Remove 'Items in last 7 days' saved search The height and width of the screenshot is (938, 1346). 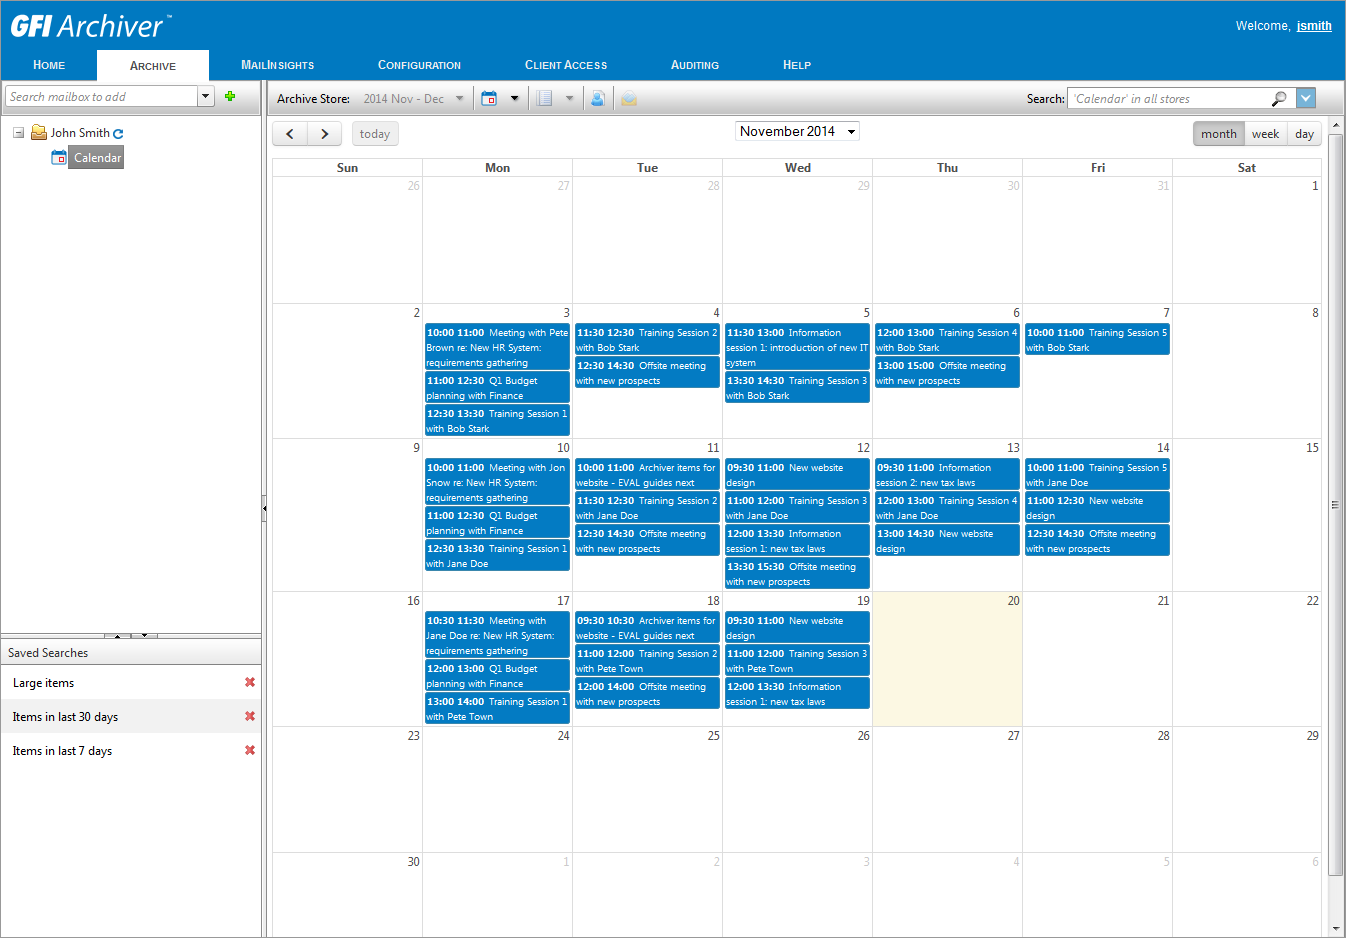tap(250, 751)
